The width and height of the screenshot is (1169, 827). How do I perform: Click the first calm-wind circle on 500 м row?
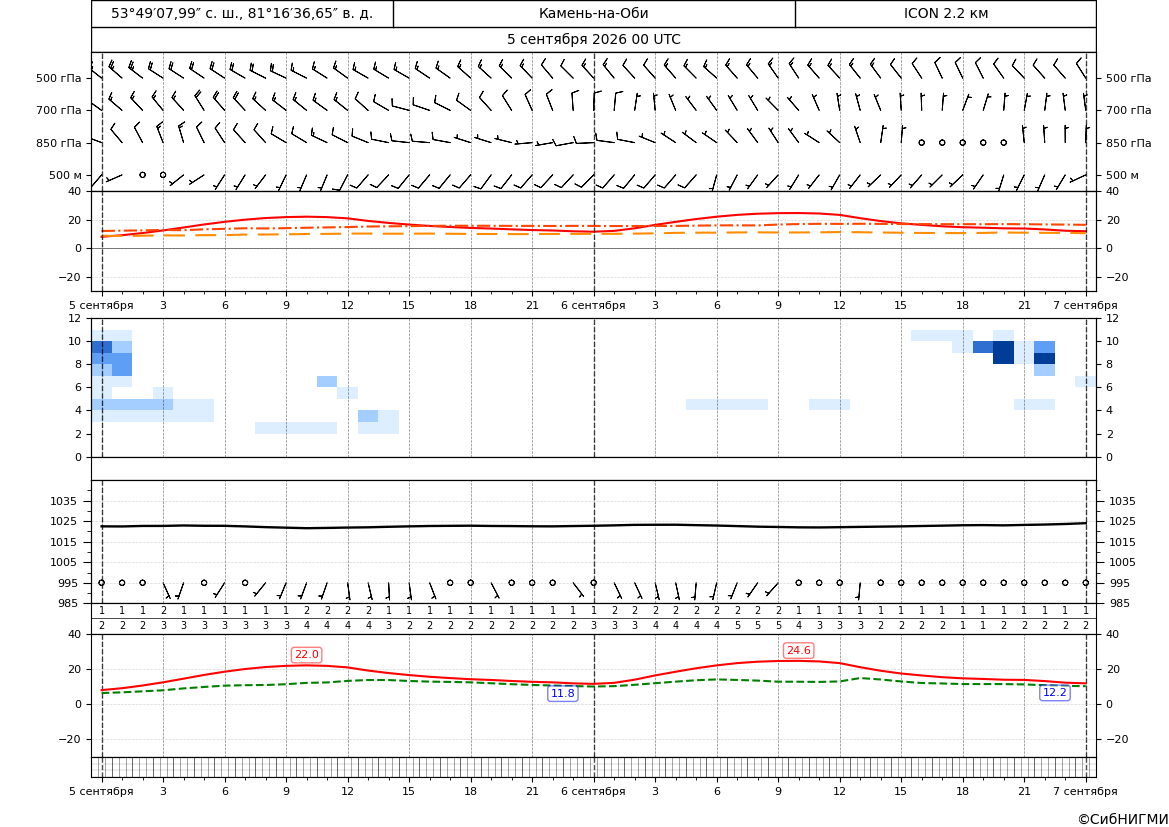(142, 174)
